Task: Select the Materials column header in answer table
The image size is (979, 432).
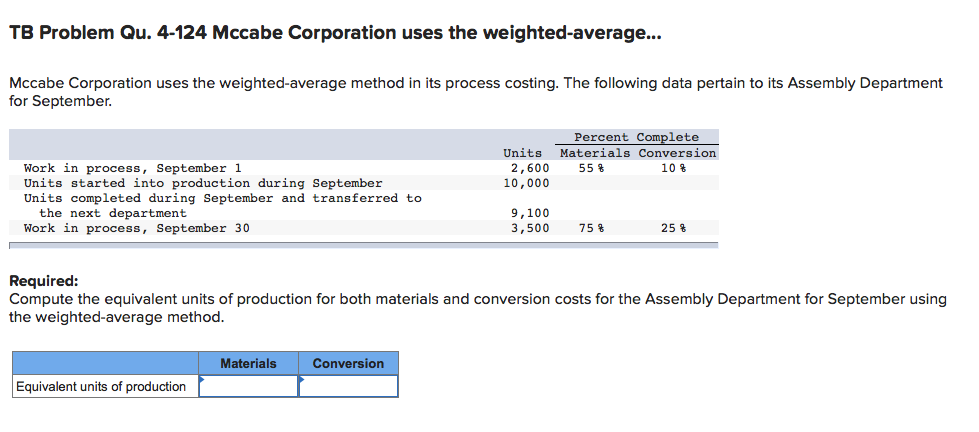Action: click(x=248, y=363)
